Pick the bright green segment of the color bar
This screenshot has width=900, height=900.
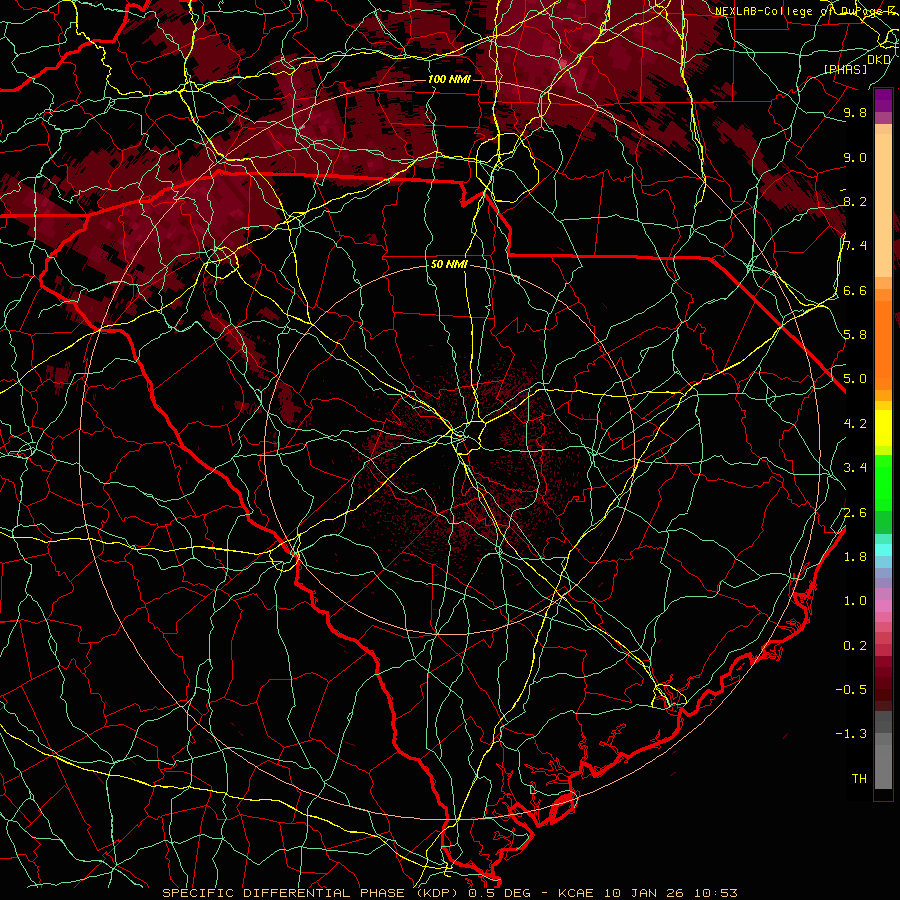tap(883, 482)
